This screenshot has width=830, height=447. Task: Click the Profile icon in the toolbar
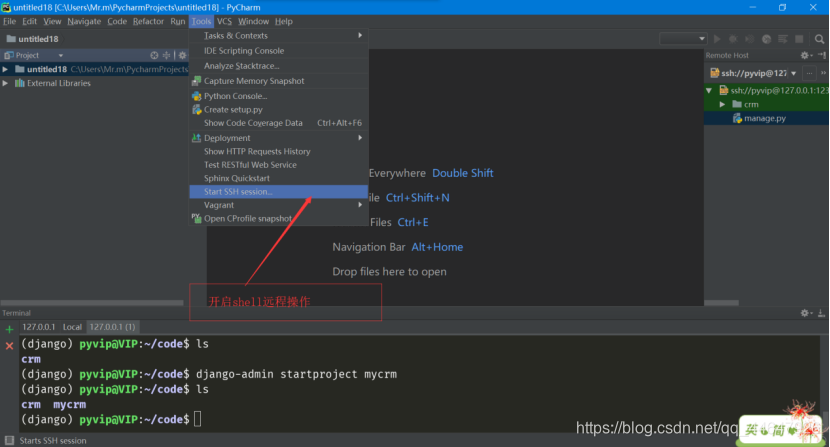click(x=766, y=39)
